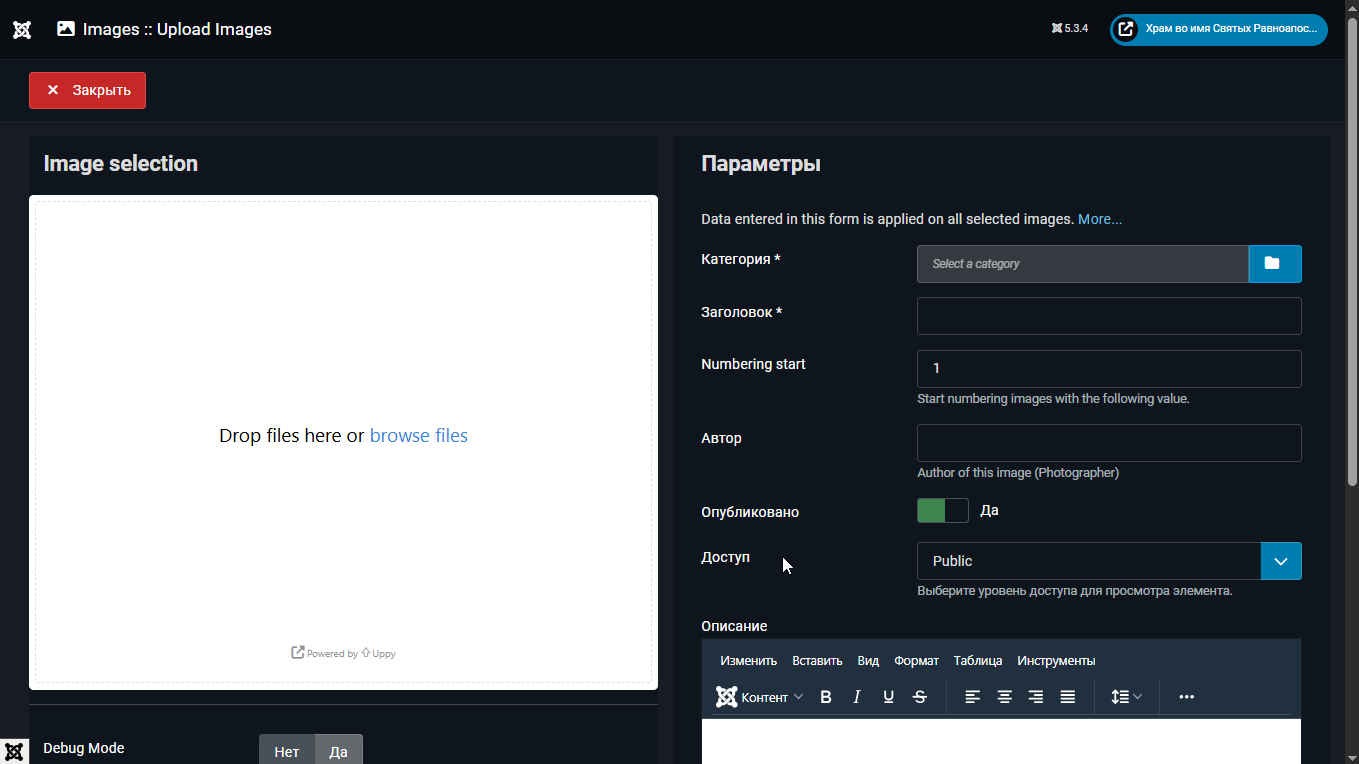Center-align text in the description editor
This screenshot has height=764, width=1359.
[1004, 696]
